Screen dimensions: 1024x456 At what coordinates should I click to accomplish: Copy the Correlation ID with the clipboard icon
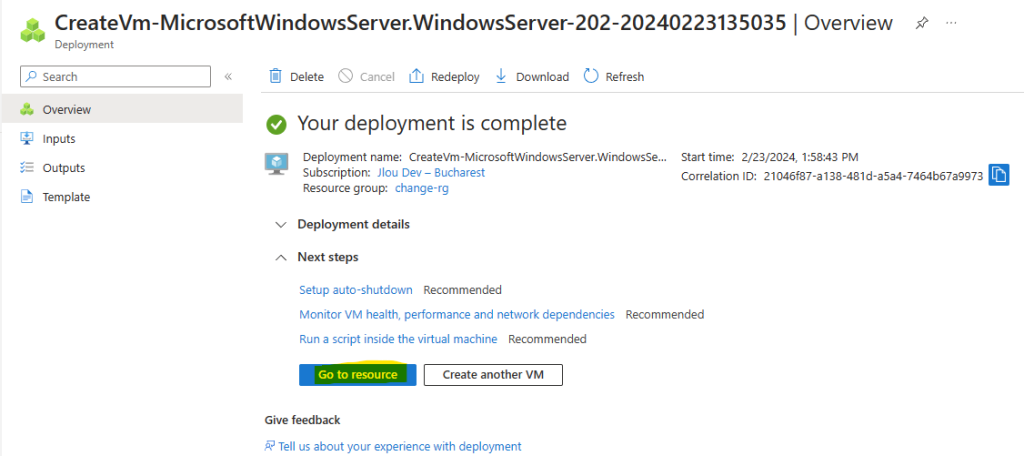[x=999, y=174]
